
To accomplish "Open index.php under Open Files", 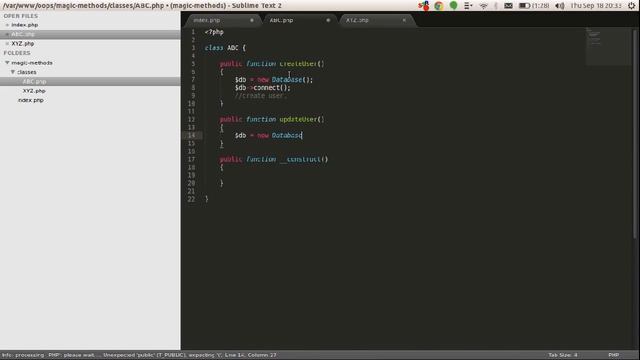I will click(24, 25).
